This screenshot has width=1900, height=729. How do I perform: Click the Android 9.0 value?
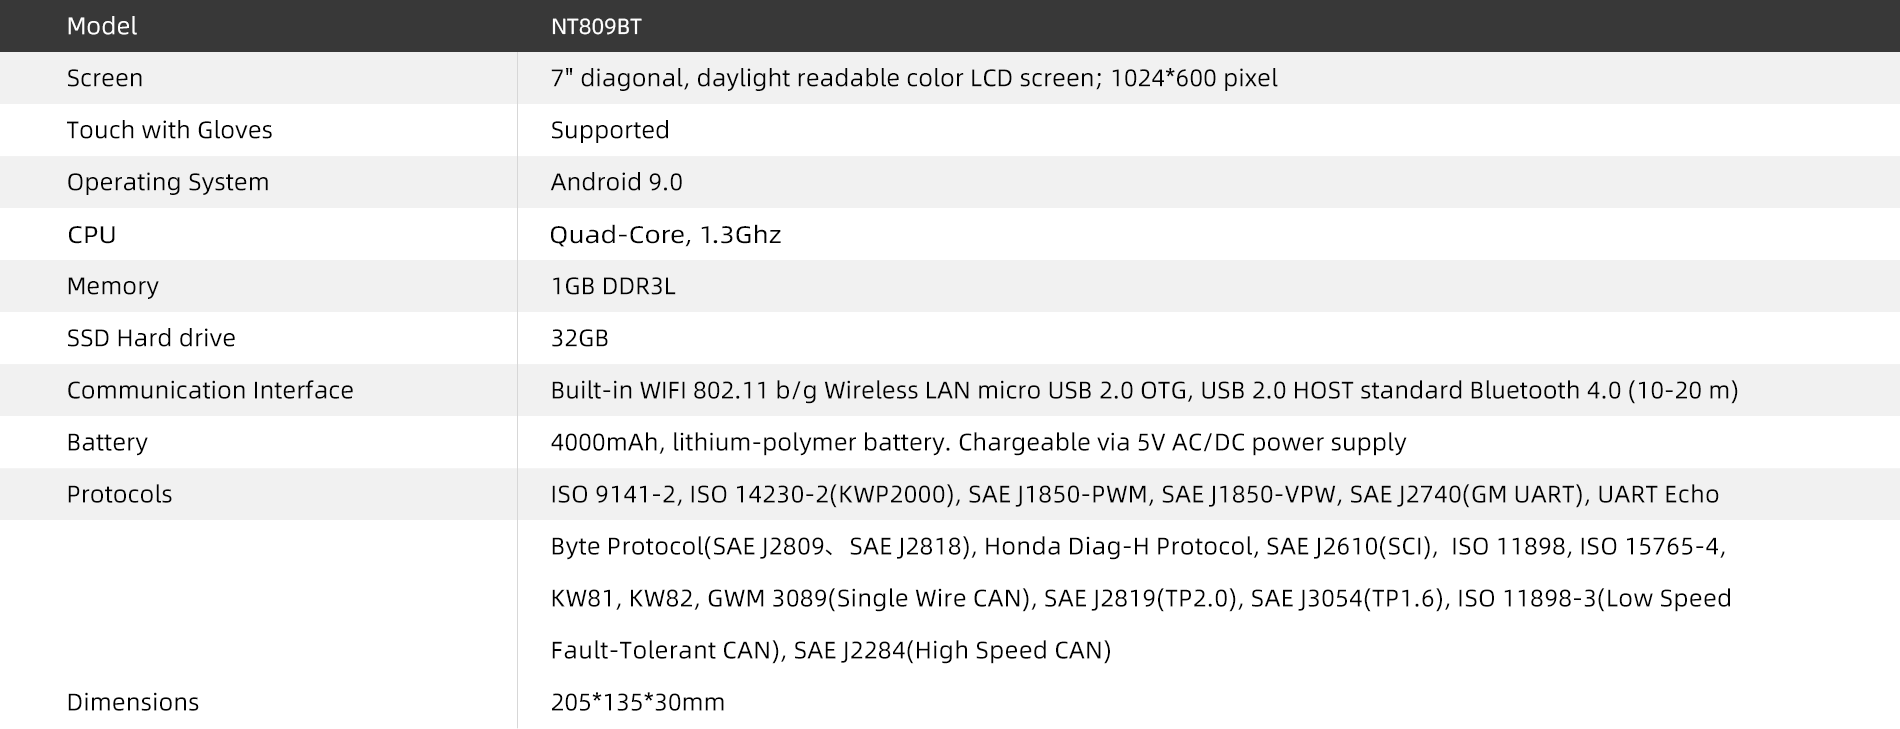pyautogui.click(x=616, y=182)
